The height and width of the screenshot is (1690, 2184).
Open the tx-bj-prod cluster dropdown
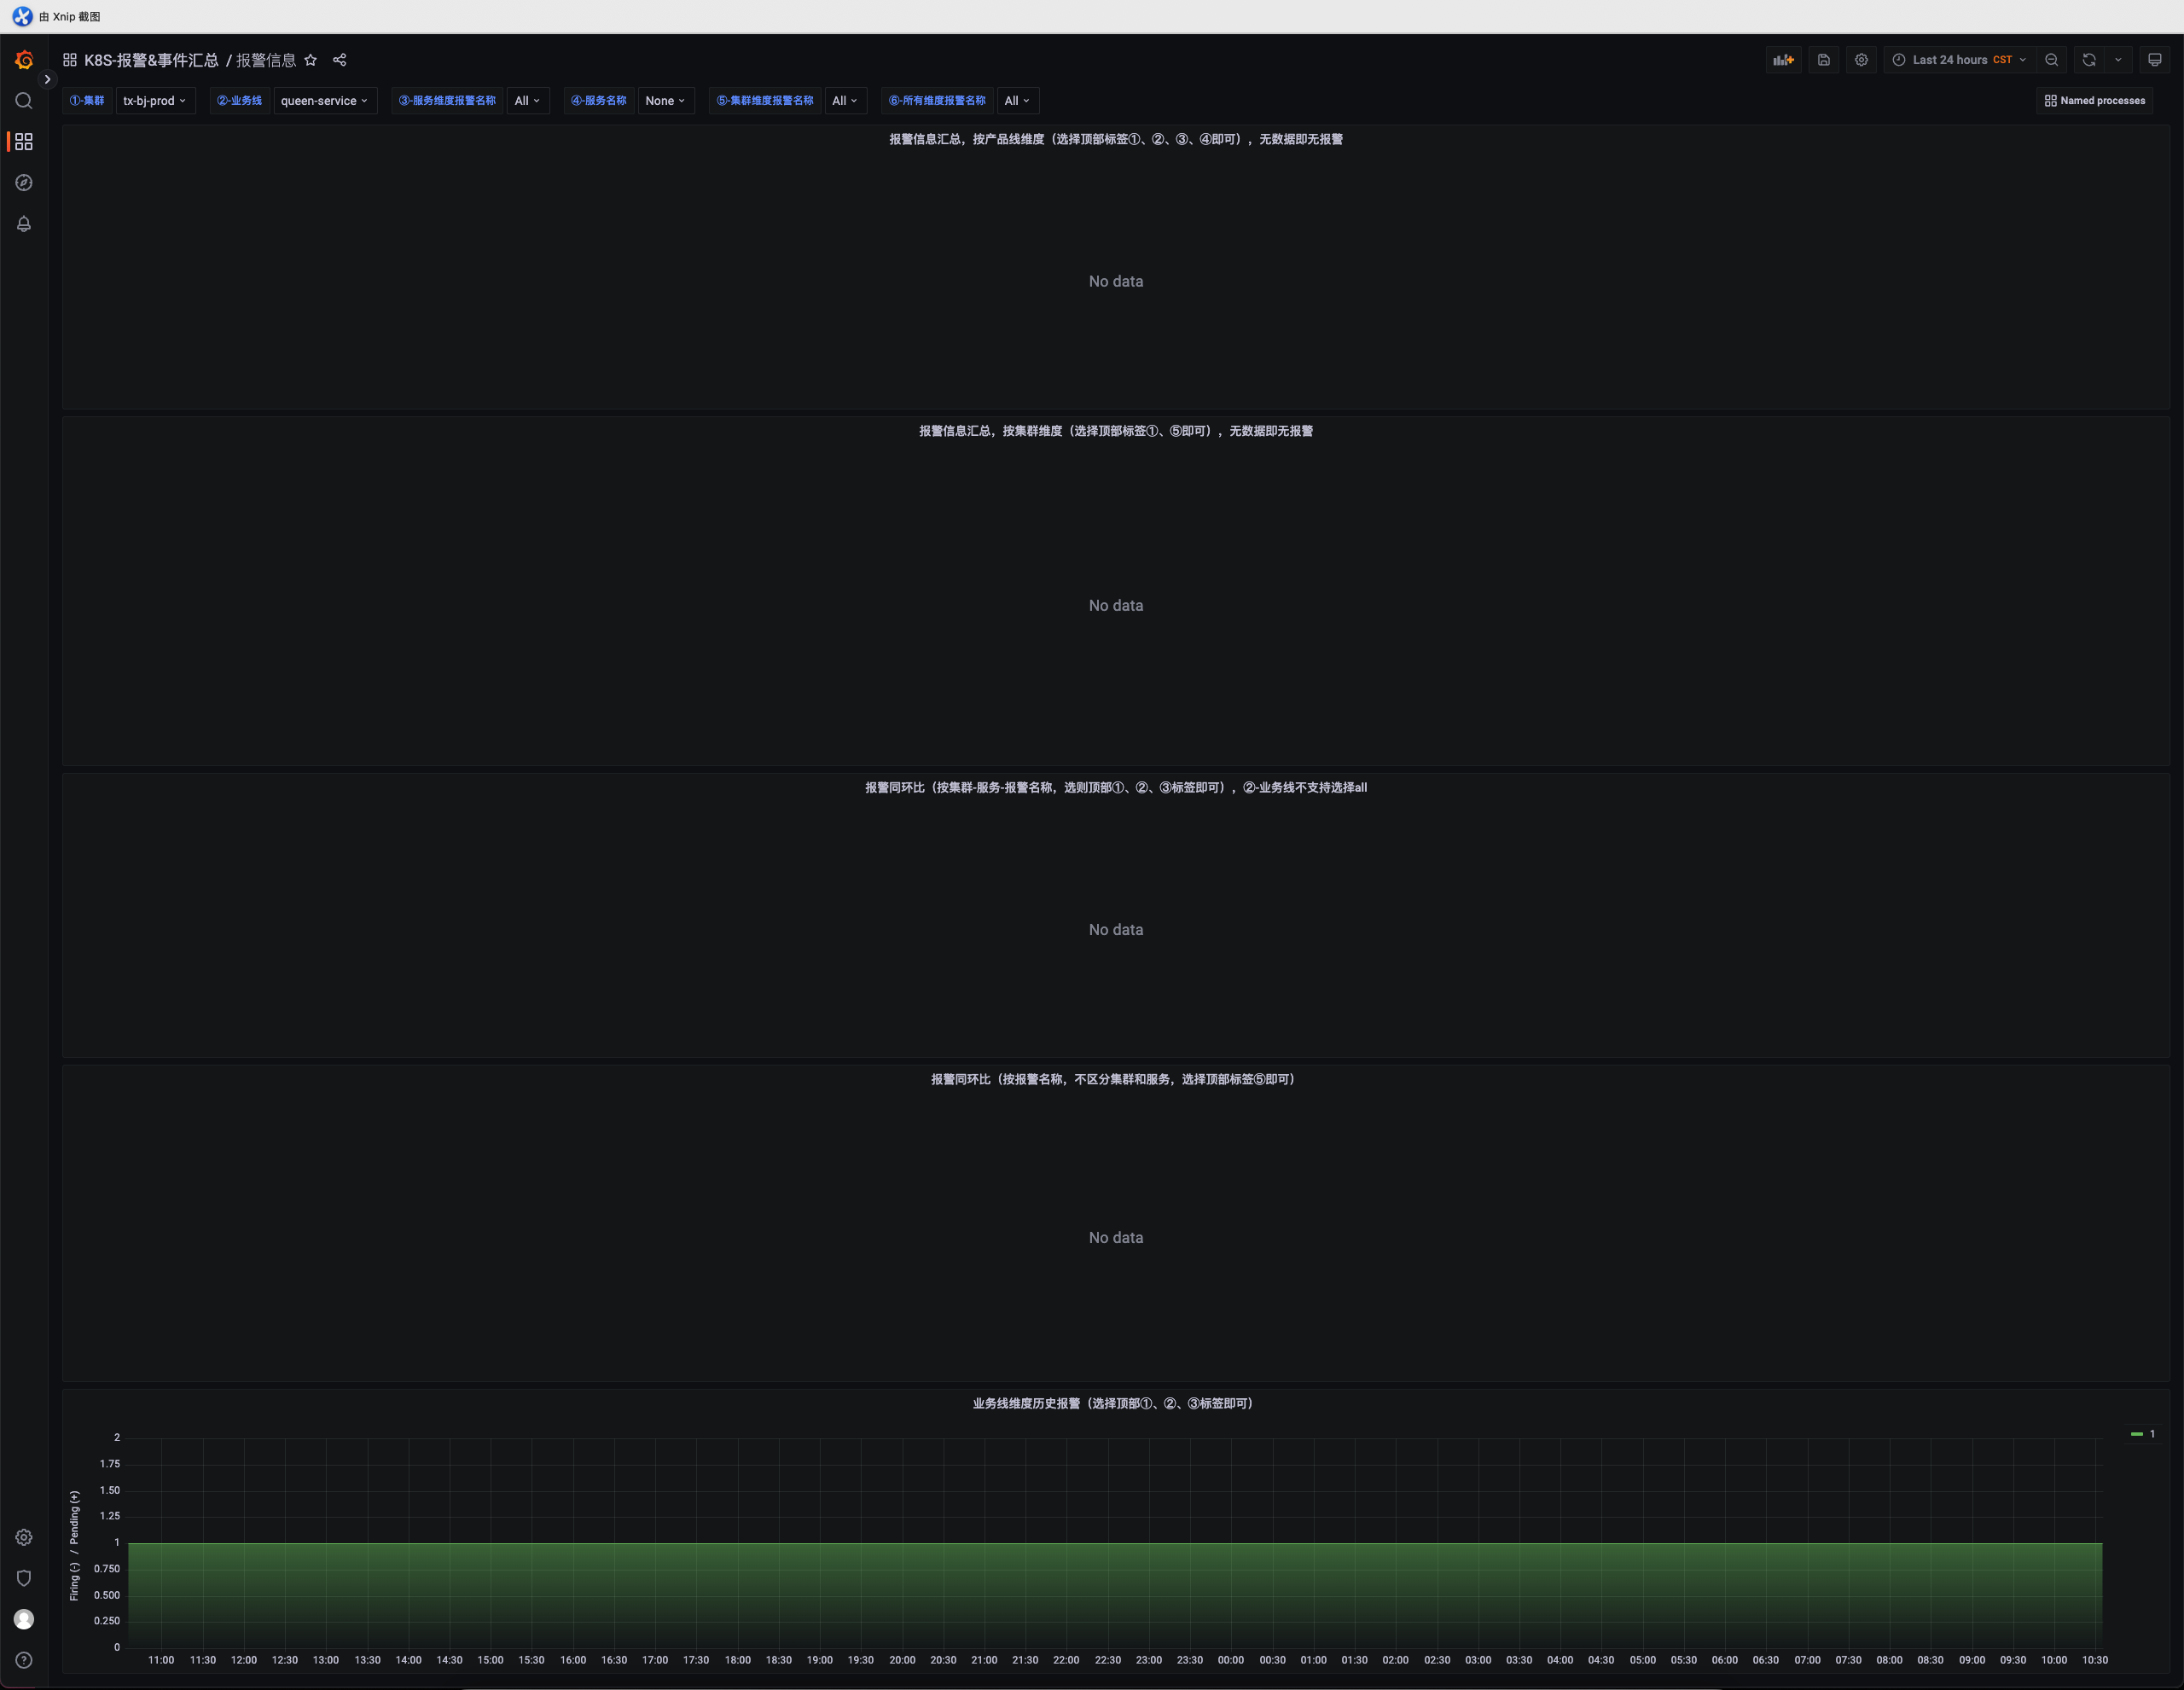tap(155, 101)
